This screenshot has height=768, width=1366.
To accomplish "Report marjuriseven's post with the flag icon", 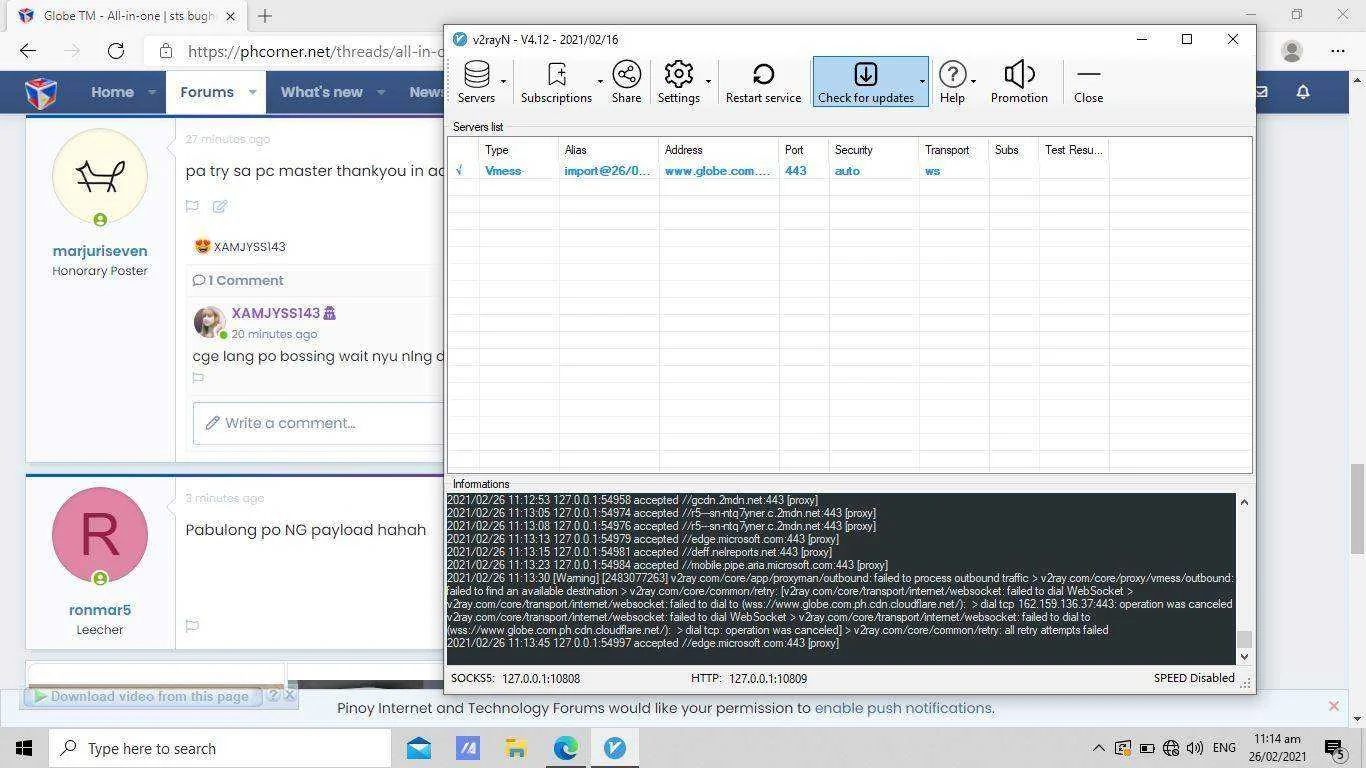I will 192,206.
